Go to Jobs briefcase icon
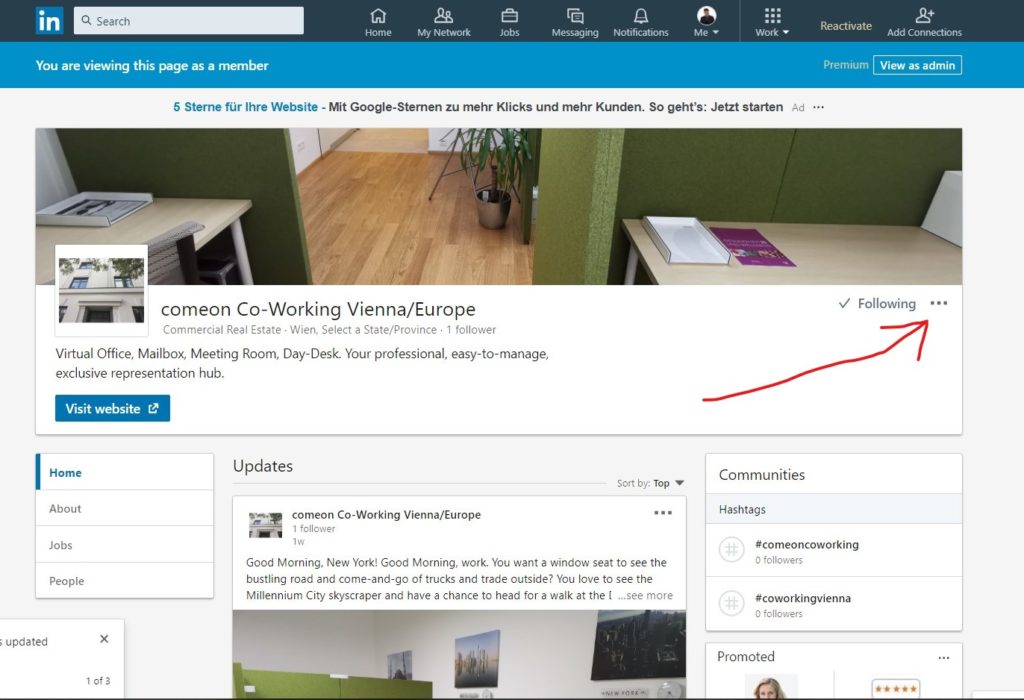 pyautogui.click(x=509, y=16)
